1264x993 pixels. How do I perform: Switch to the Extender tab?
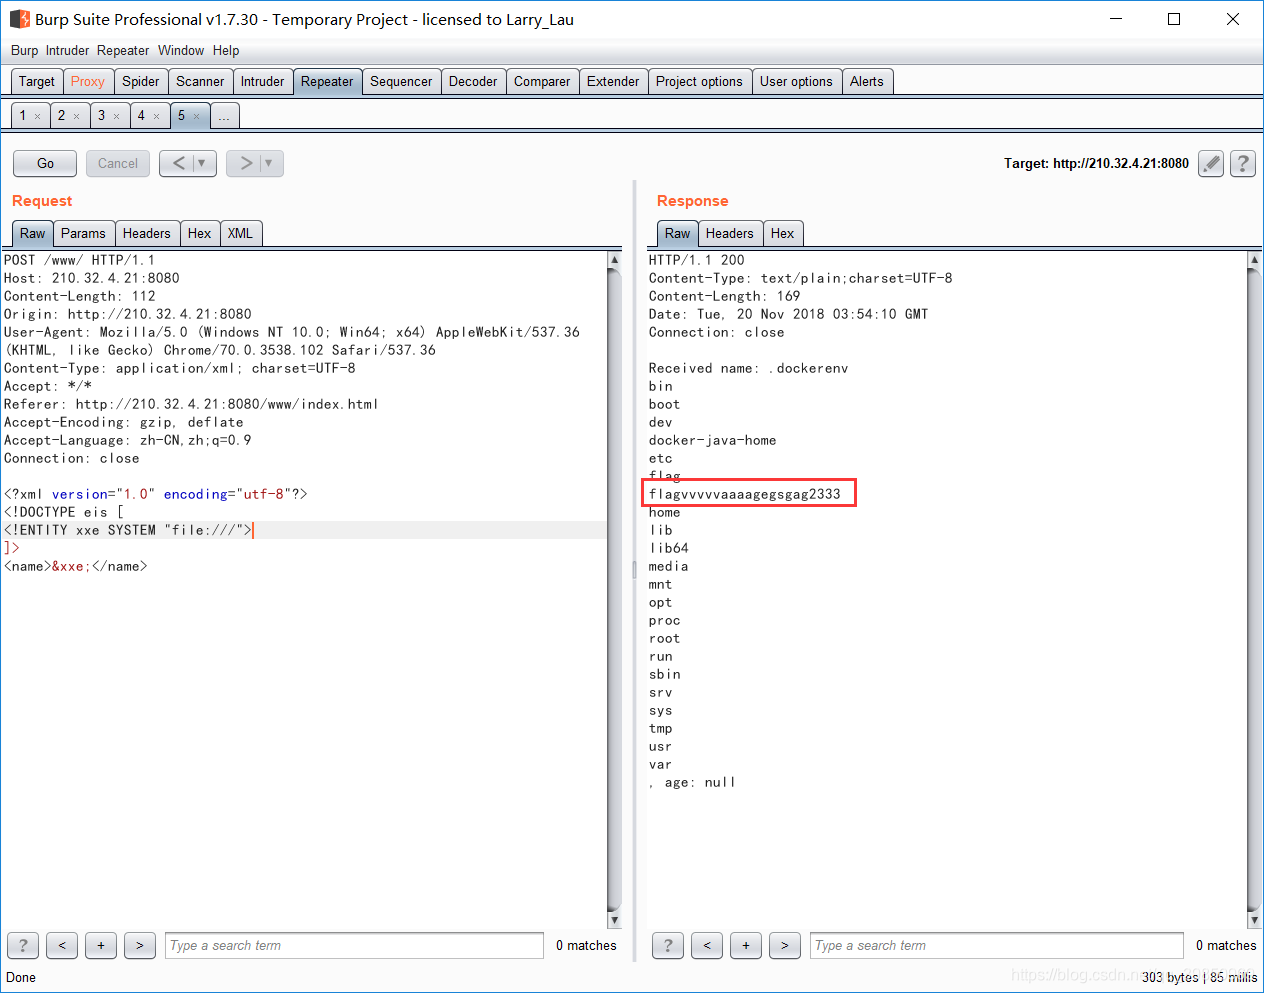(613, 82)
